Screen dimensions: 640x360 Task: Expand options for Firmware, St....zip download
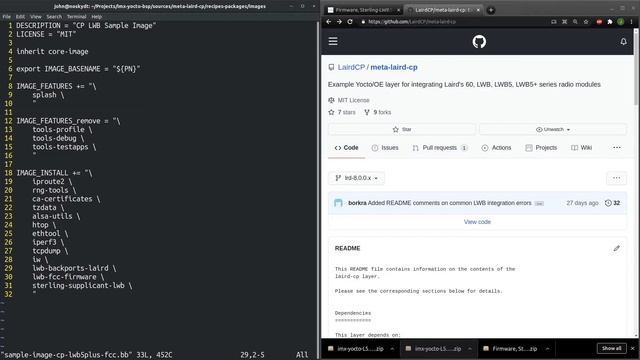coord(547,349)
